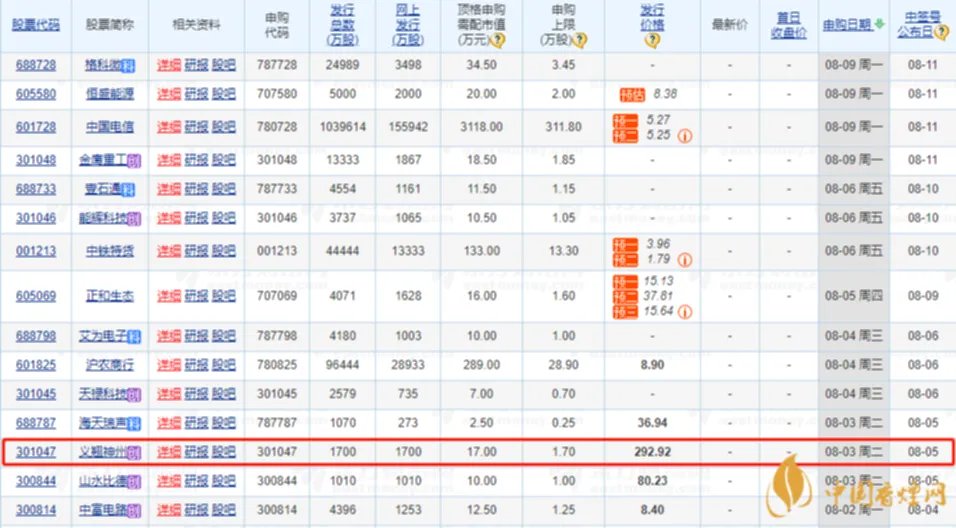Click 预二 badge next to 1.79

pos(625,260)
